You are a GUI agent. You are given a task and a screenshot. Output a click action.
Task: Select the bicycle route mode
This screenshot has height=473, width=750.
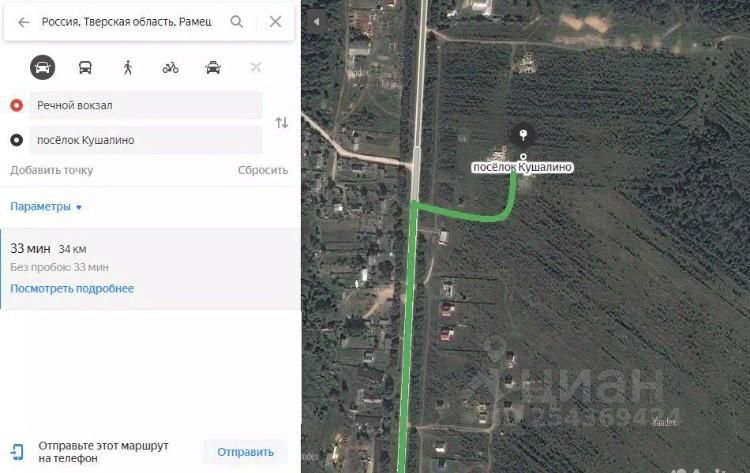(170, 68)
